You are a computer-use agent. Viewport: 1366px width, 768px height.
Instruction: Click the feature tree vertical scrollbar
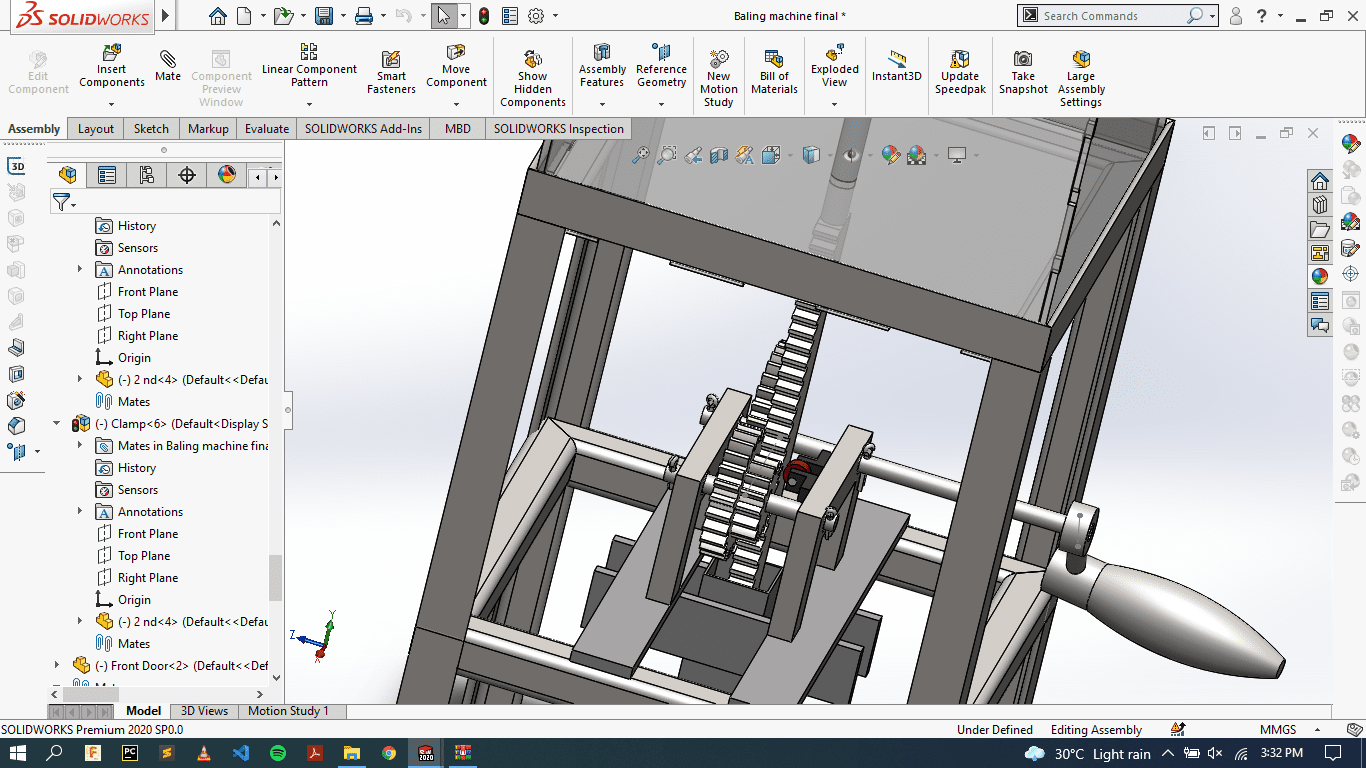tap(276, 577)
